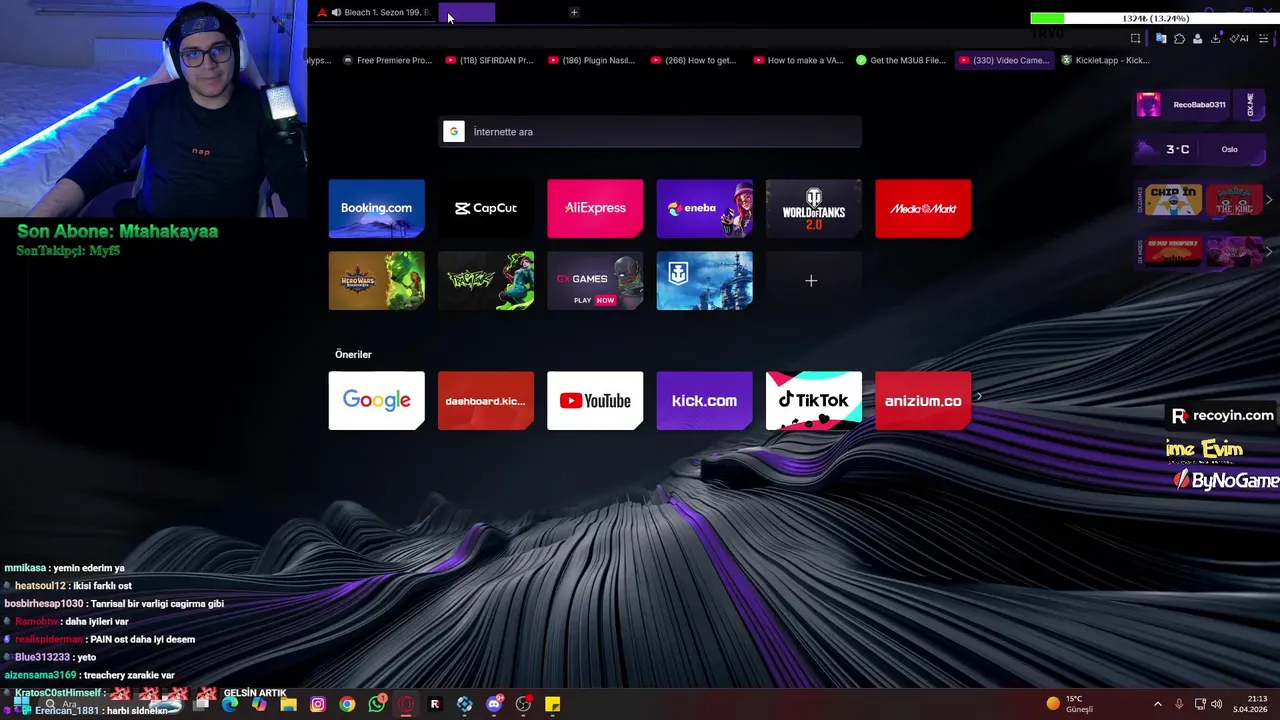The image size is (1280, 720).
Task: Open the Google Translate extension icon
Action: (1161, 38)
